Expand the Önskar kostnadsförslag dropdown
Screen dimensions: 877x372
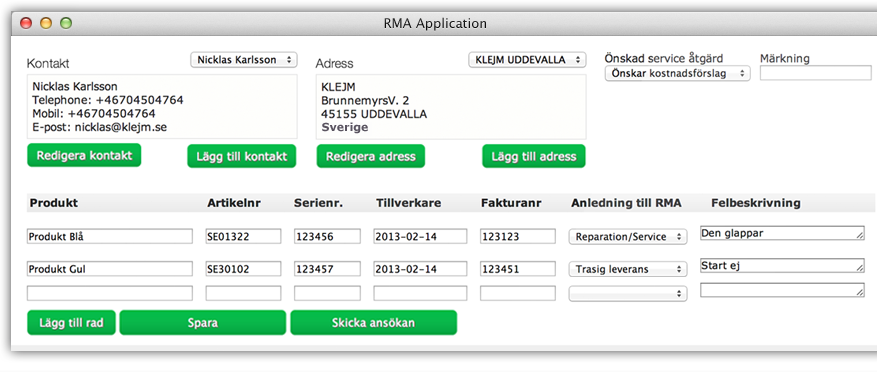pos(677,73)
